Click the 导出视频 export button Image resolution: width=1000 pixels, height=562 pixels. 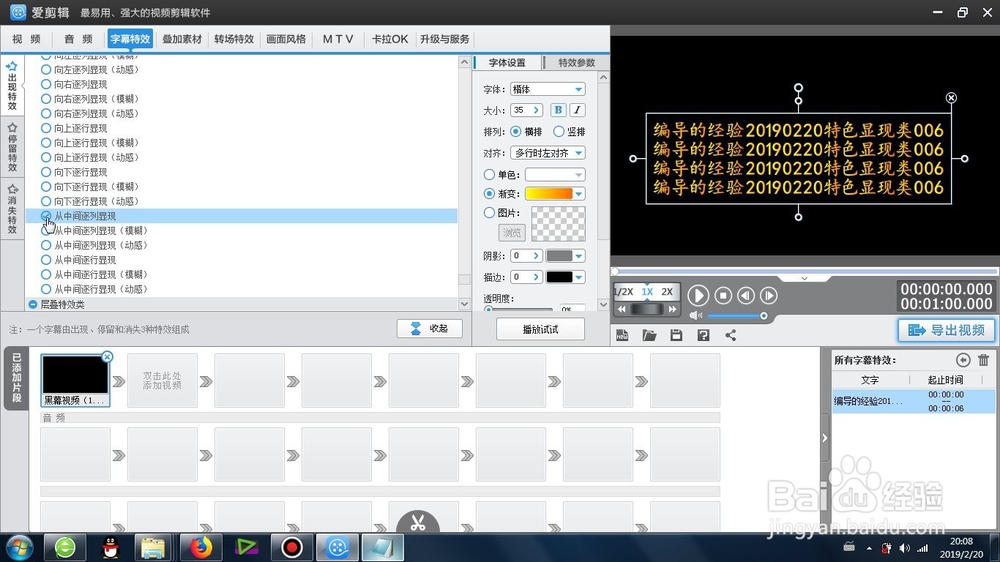946,330
